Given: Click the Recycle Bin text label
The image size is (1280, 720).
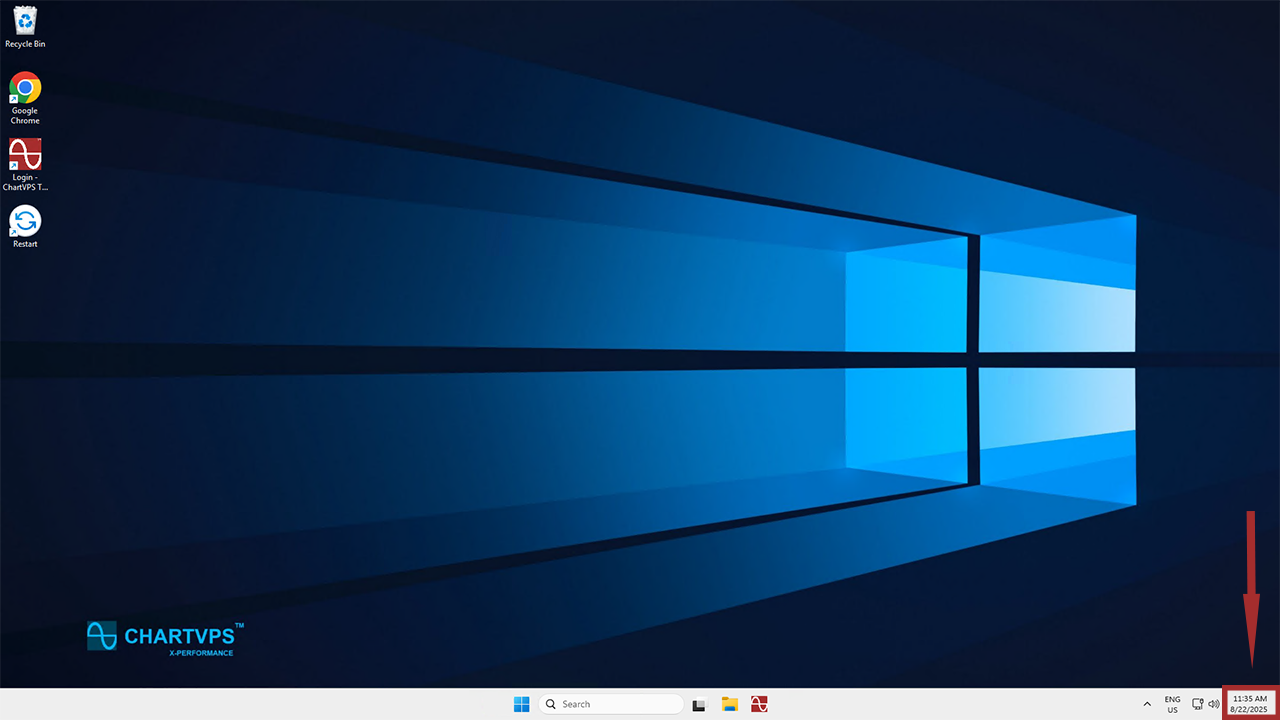Looking at the screenshot, I should pyautogui.click(x=25, y=44).
